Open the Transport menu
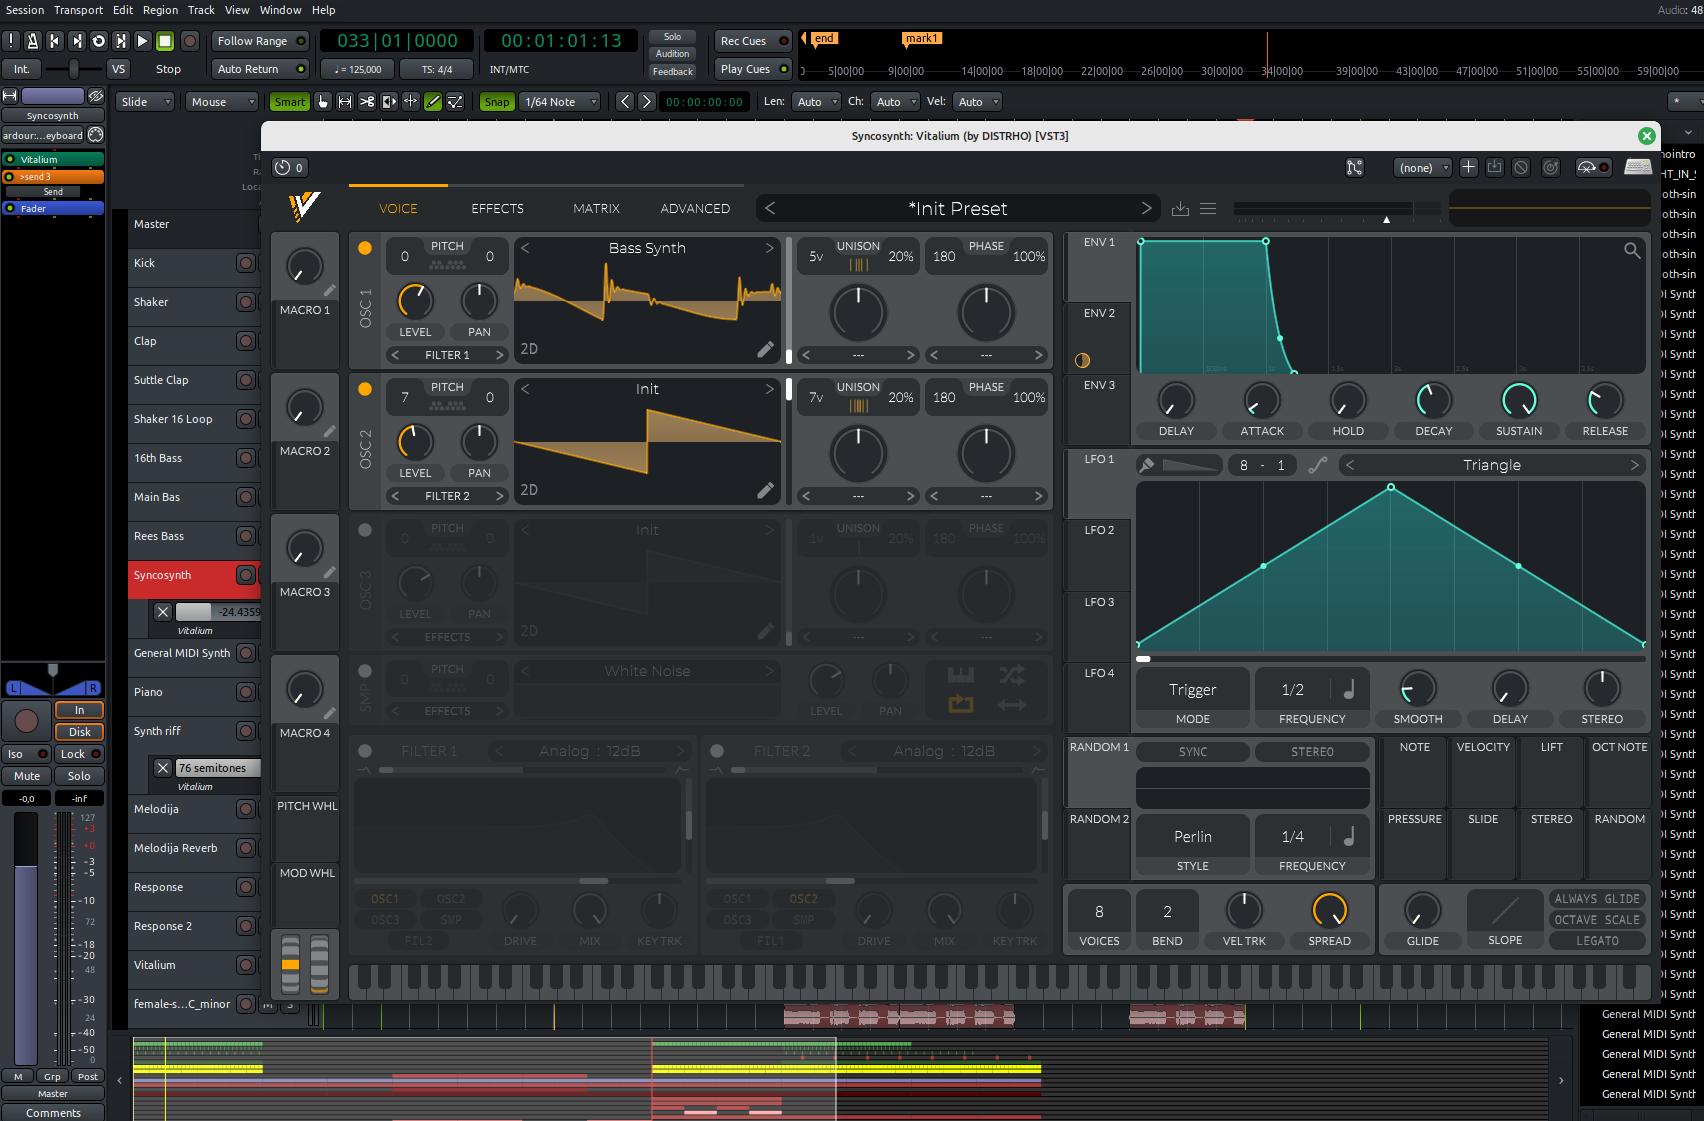Screen dimensions: 1704x1121 (x=78, y=10)
